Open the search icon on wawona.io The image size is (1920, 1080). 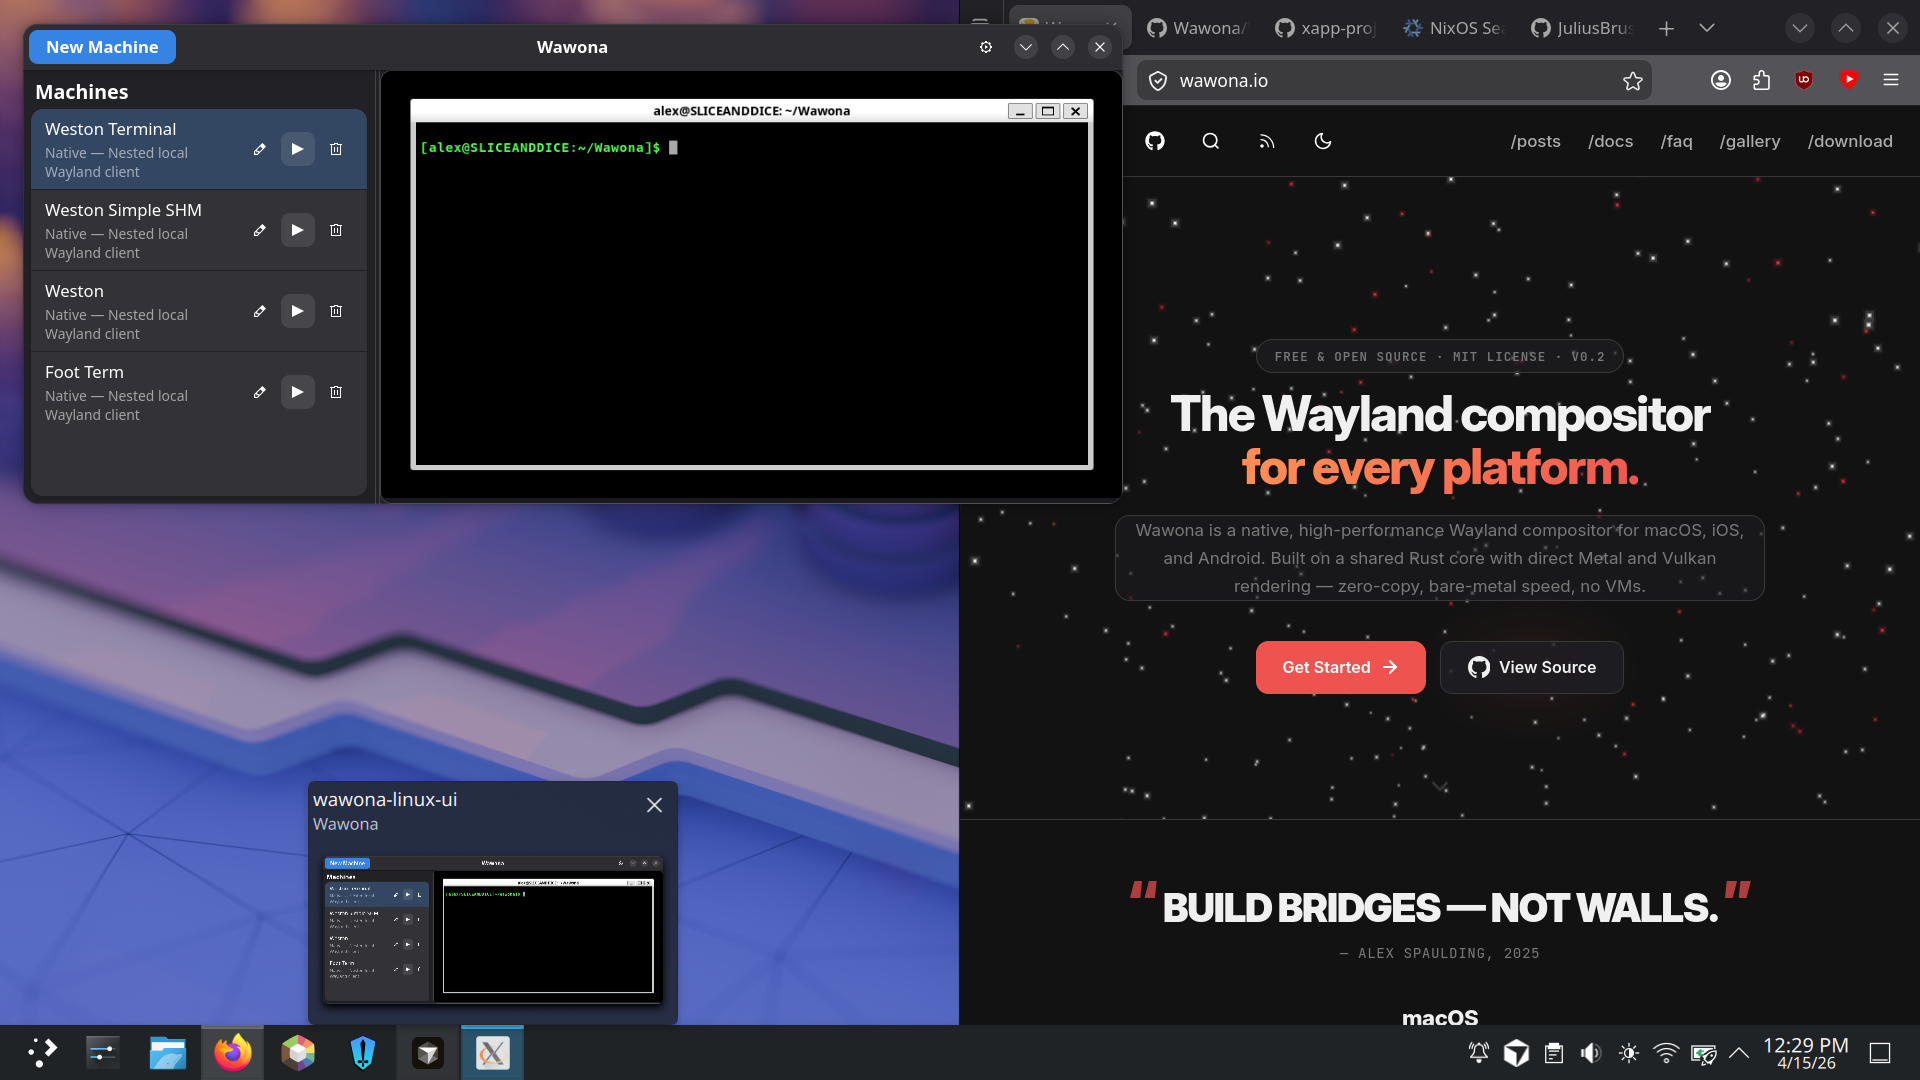pos(1211,141)
